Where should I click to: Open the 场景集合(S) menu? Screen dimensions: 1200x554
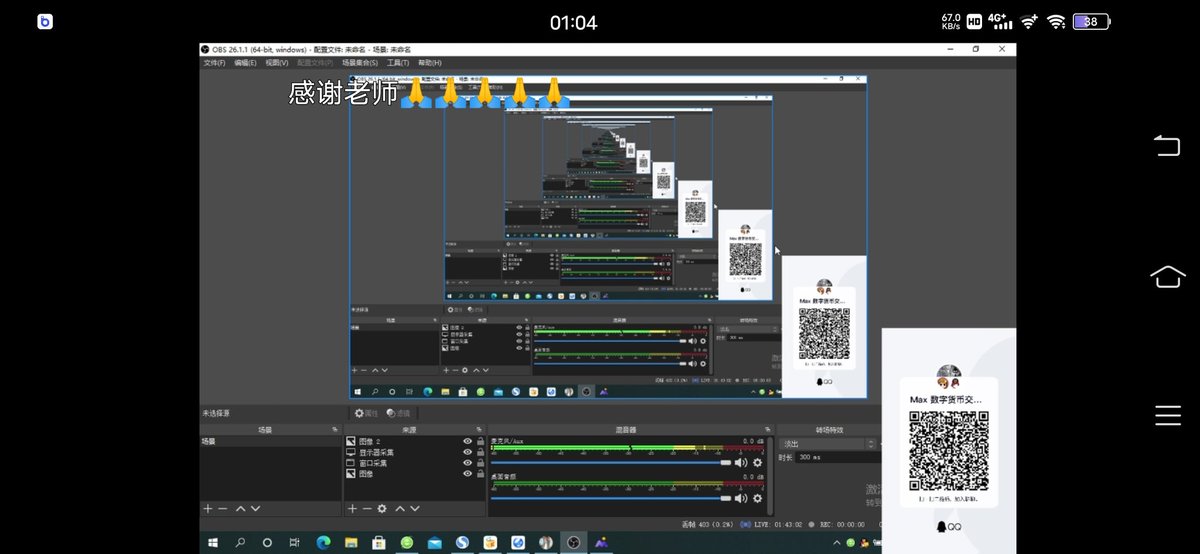pos(360,63)
